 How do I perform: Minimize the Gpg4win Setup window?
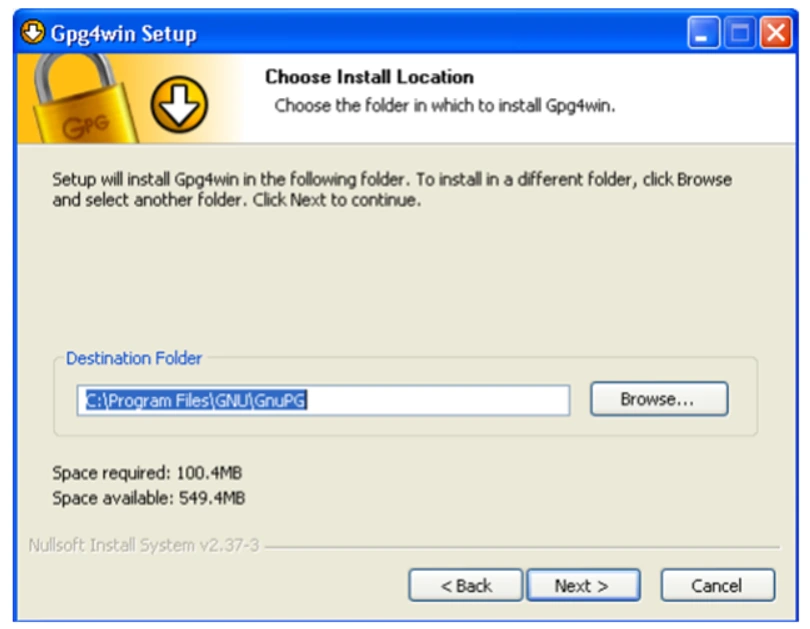(x=704, y=33)
